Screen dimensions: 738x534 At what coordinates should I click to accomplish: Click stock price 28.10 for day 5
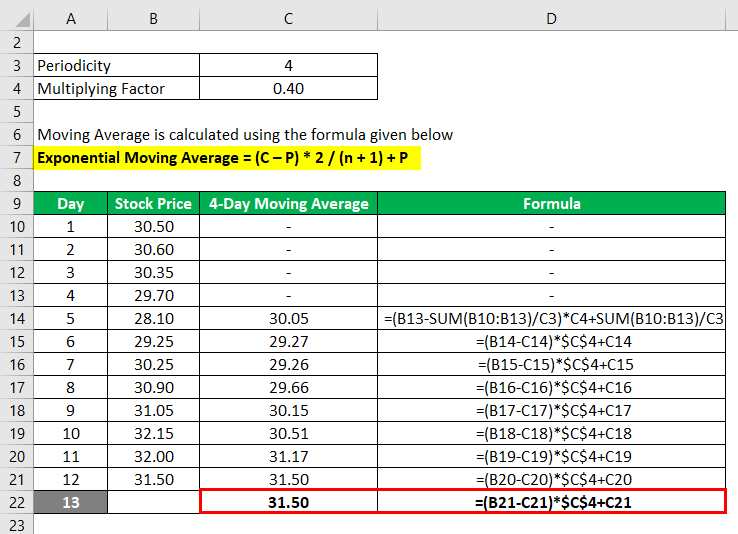pos(153,319)
